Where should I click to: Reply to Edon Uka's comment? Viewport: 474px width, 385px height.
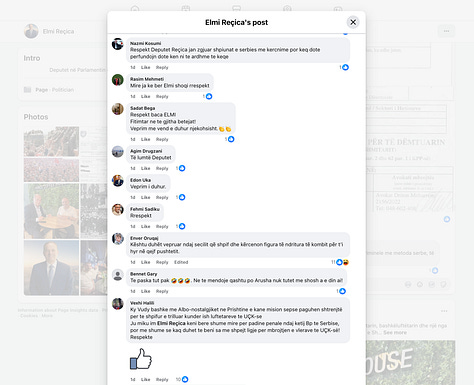pos(162,197)
